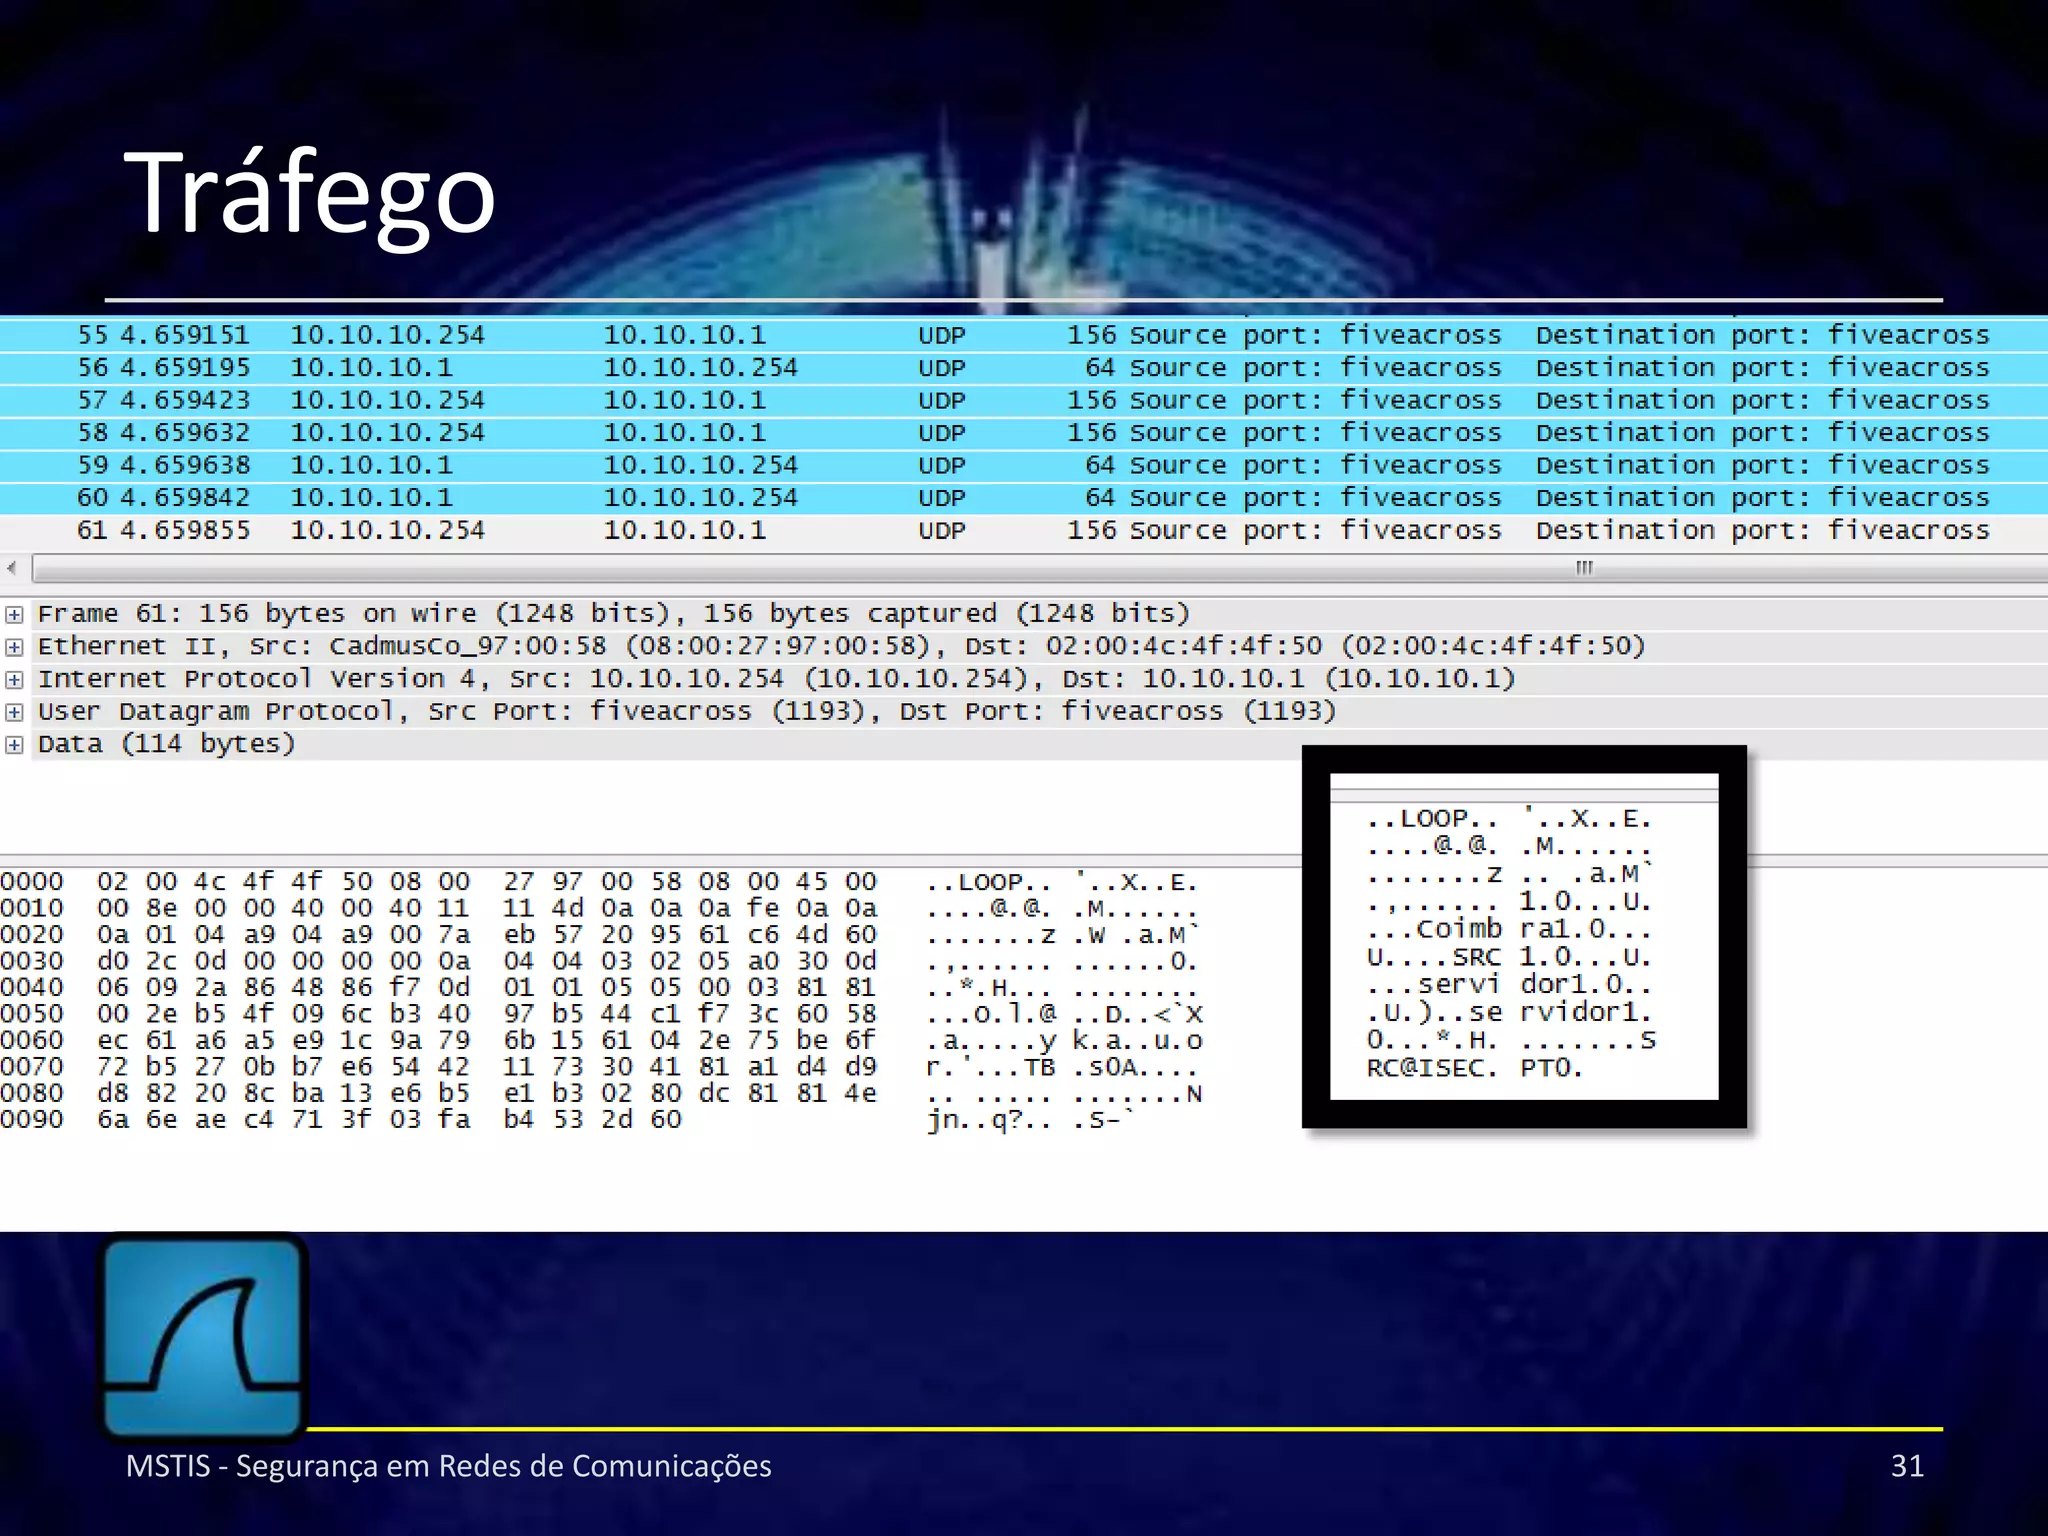Click the horizontal scrollbar left arrow
The height and width of the screenshot is (1536, 2048).
pos(12,568)
